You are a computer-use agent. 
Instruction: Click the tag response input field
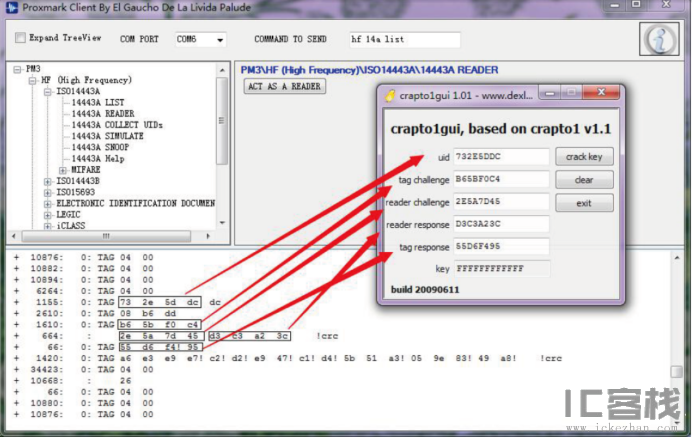501,246
